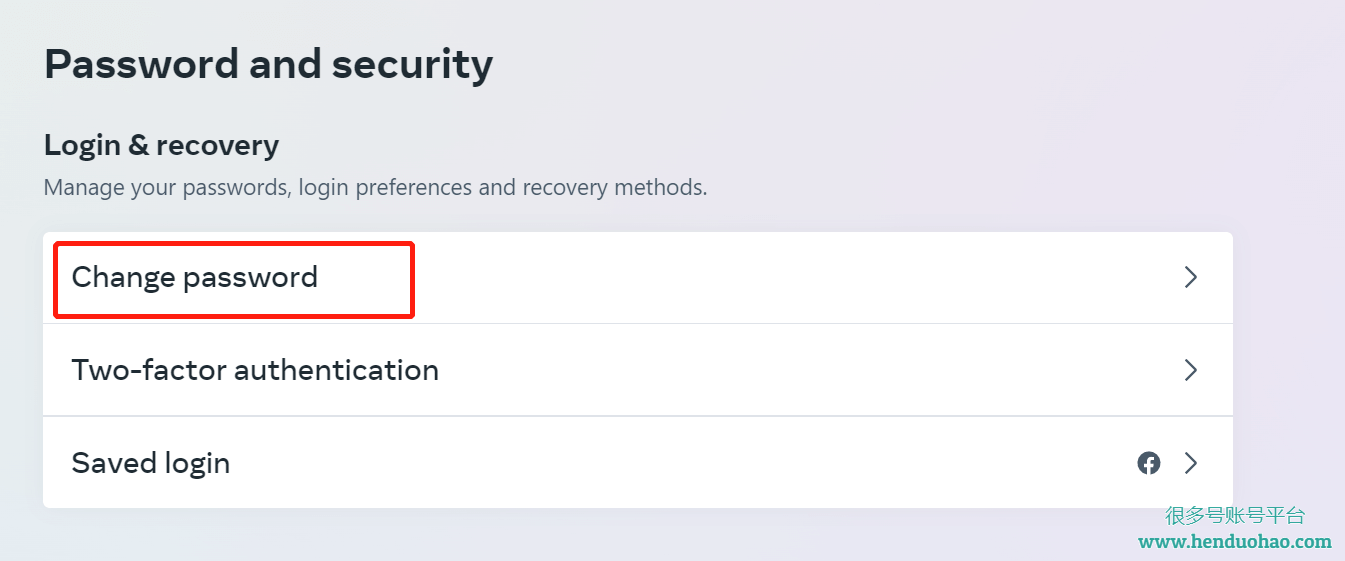Select Two-factor authentication entry
Screen dimensions: 1345x561
tap(638, 370)
